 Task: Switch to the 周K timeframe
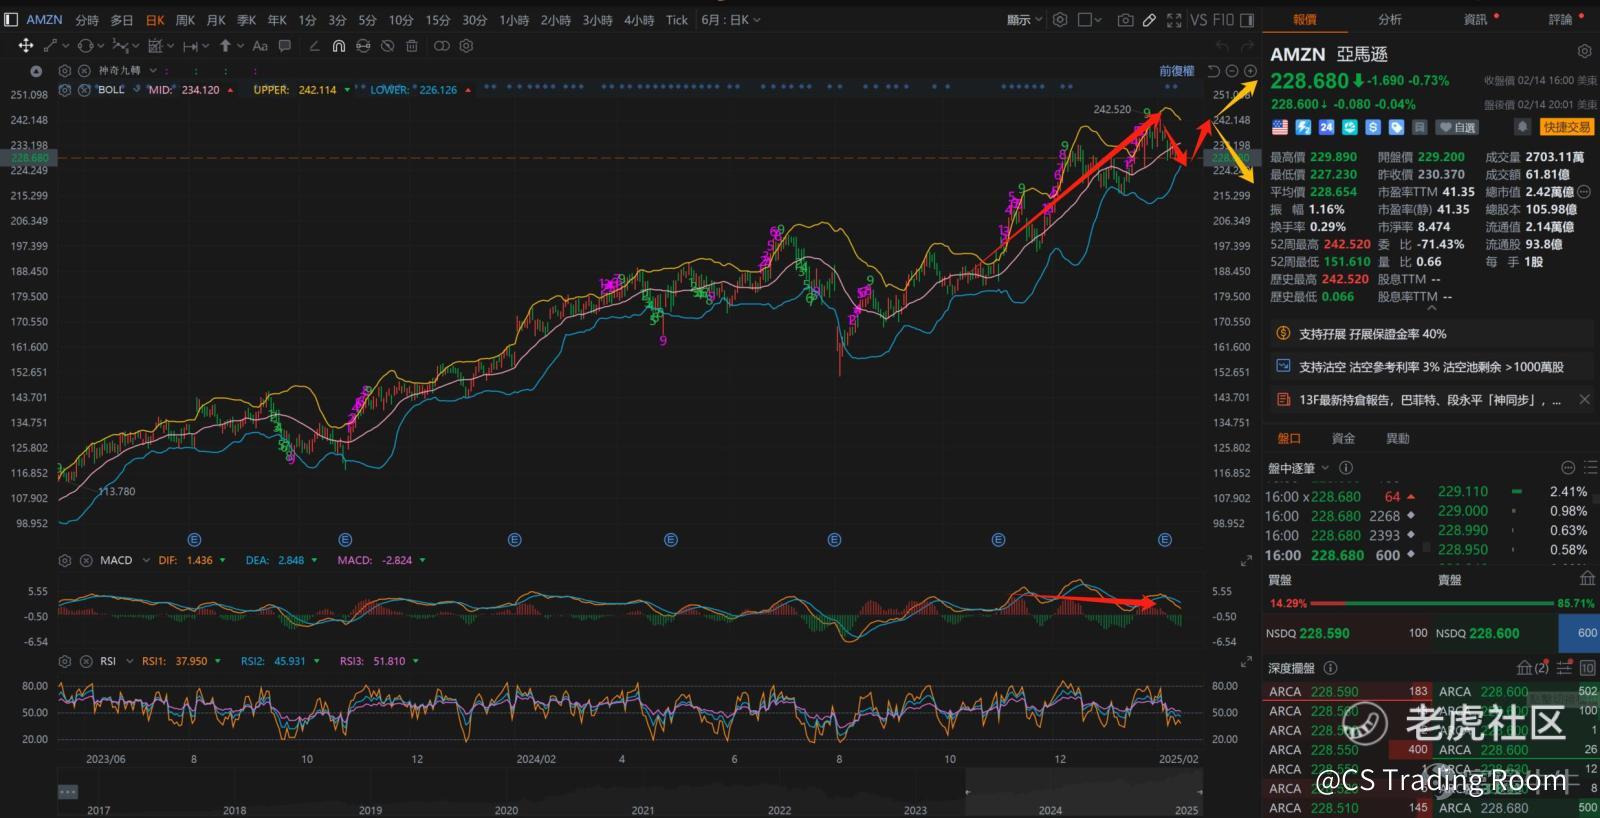coord(185,20)
